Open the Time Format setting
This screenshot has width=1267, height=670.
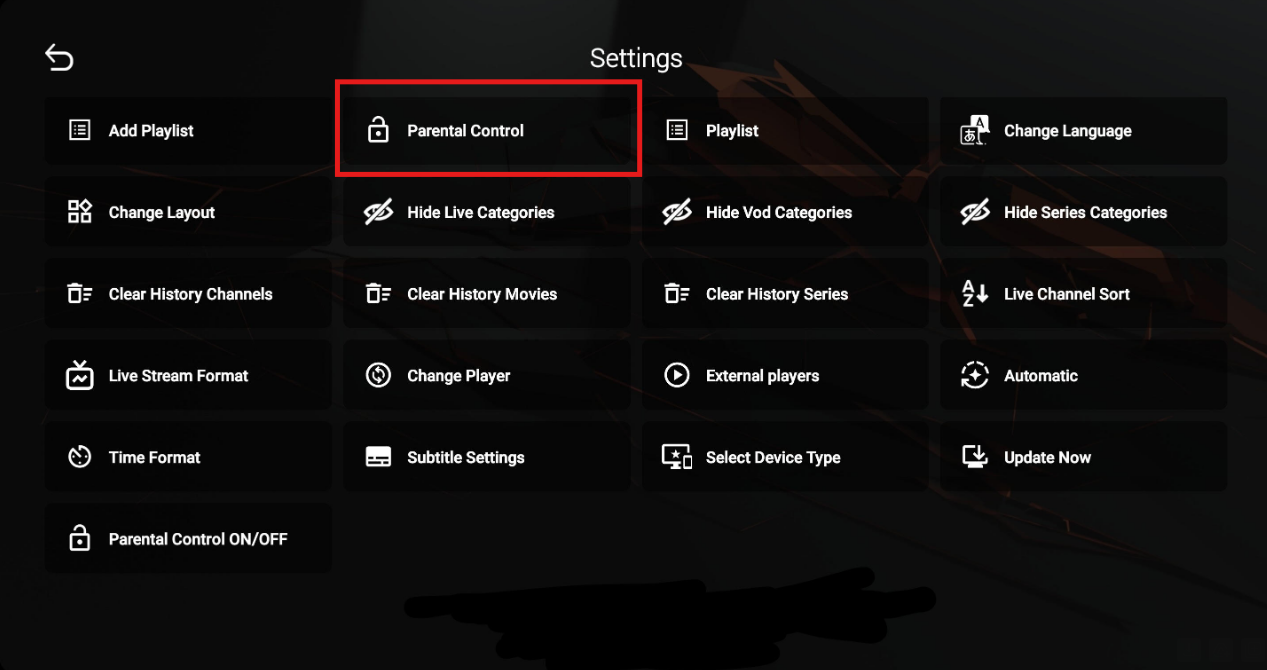click(x=188, y=457)
